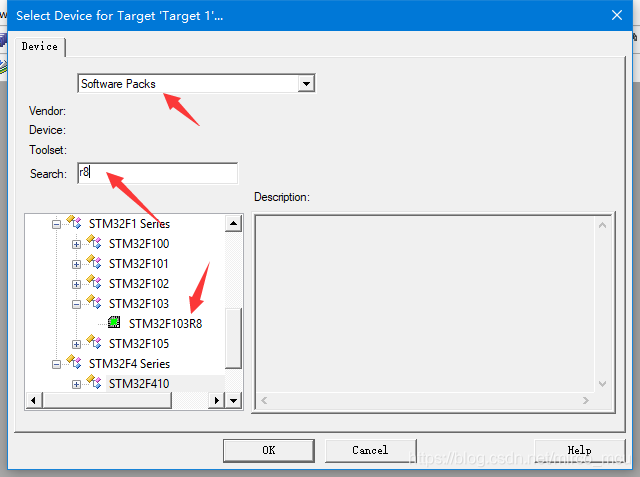Collapse the STM32F4 Series node
The image size is (640, 477).
point(56,364)
